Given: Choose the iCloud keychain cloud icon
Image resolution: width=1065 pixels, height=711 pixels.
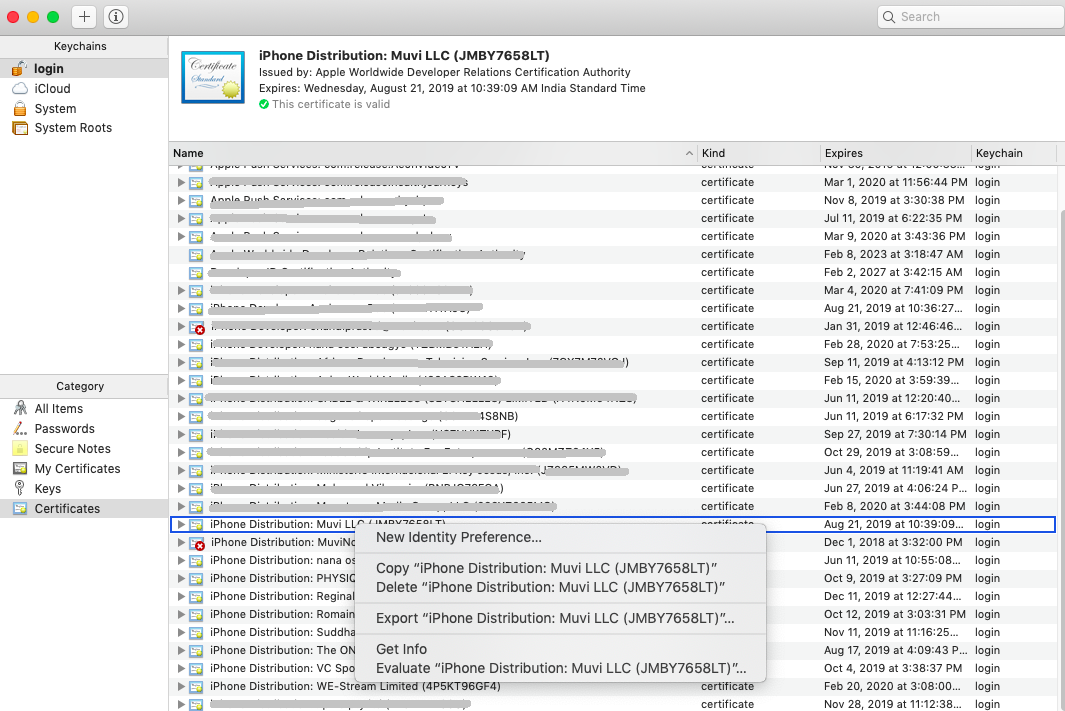Looking at the screenshot, I should [x=20, y=88].
